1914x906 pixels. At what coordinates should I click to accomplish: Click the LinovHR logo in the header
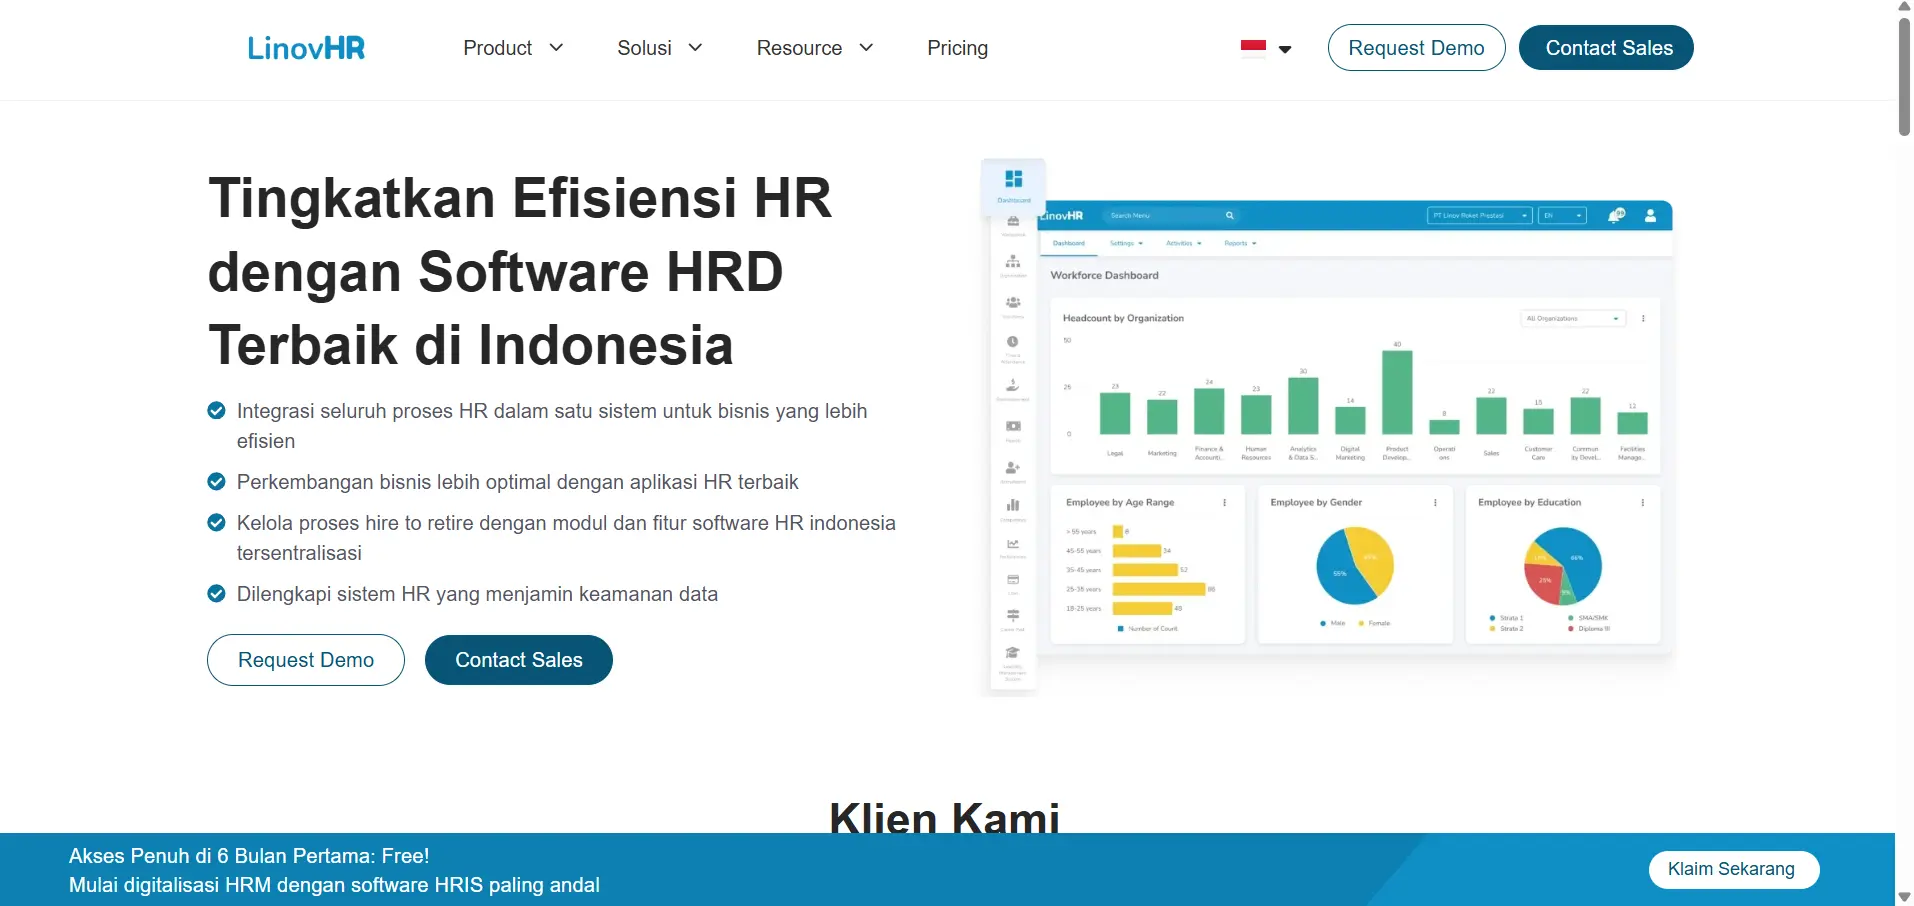pyautogui.click(x=306, y=48)
